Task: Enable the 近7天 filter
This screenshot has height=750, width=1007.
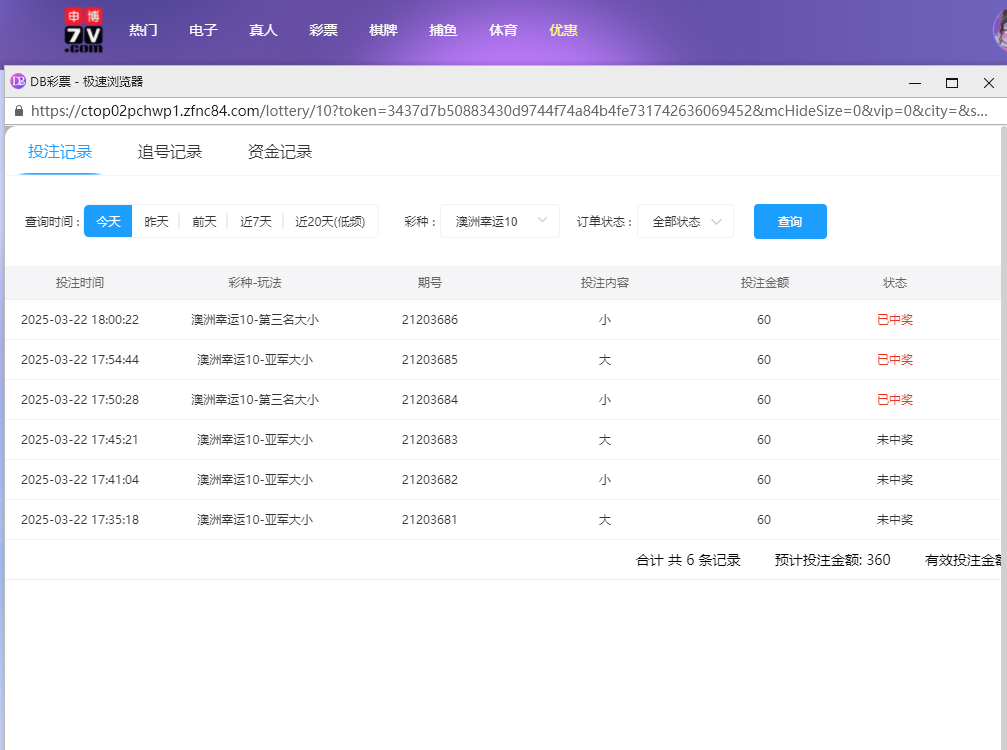Action: [255, 221]
